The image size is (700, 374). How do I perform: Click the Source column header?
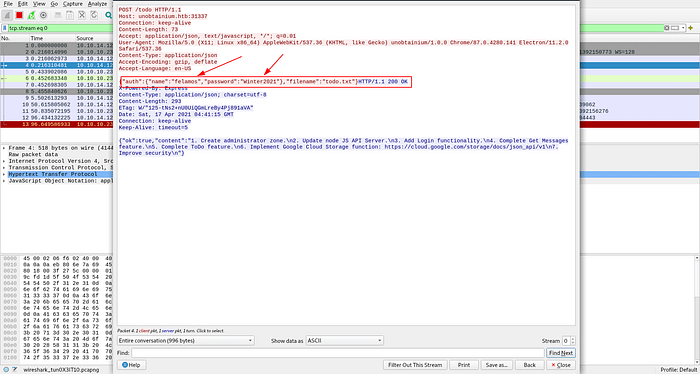click(94, 38)
